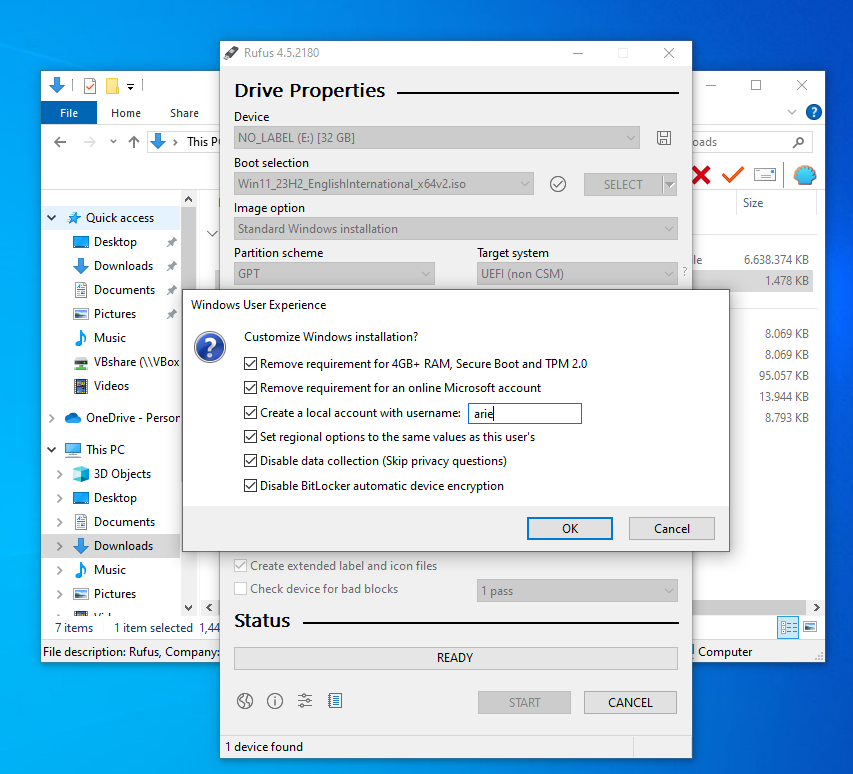Click the ISO checksum check-mark icon
Viewport: 853px width, 774px height.
click(558, 184)
